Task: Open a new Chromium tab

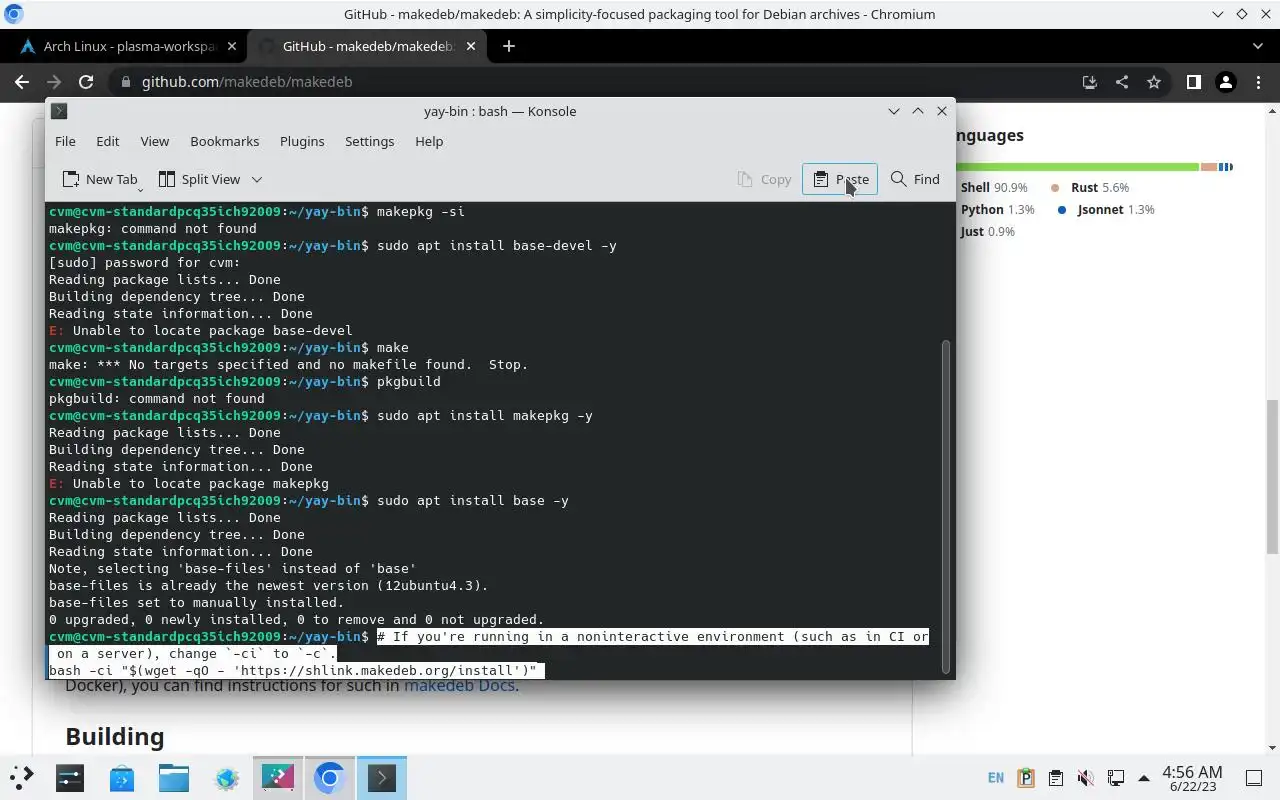Action: [x=509, y=46]
